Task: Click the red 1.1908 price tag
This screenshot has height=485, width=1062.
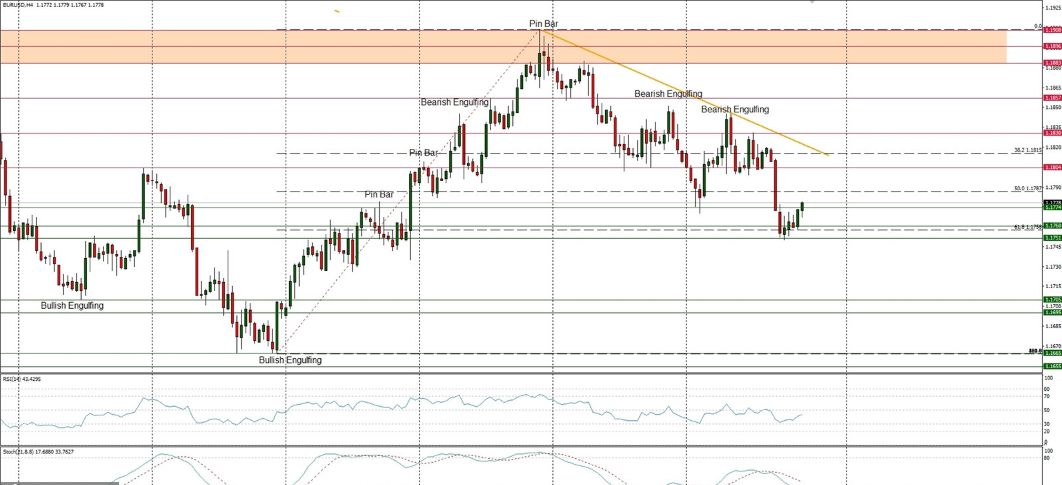Action: (x=1052, y=30)
